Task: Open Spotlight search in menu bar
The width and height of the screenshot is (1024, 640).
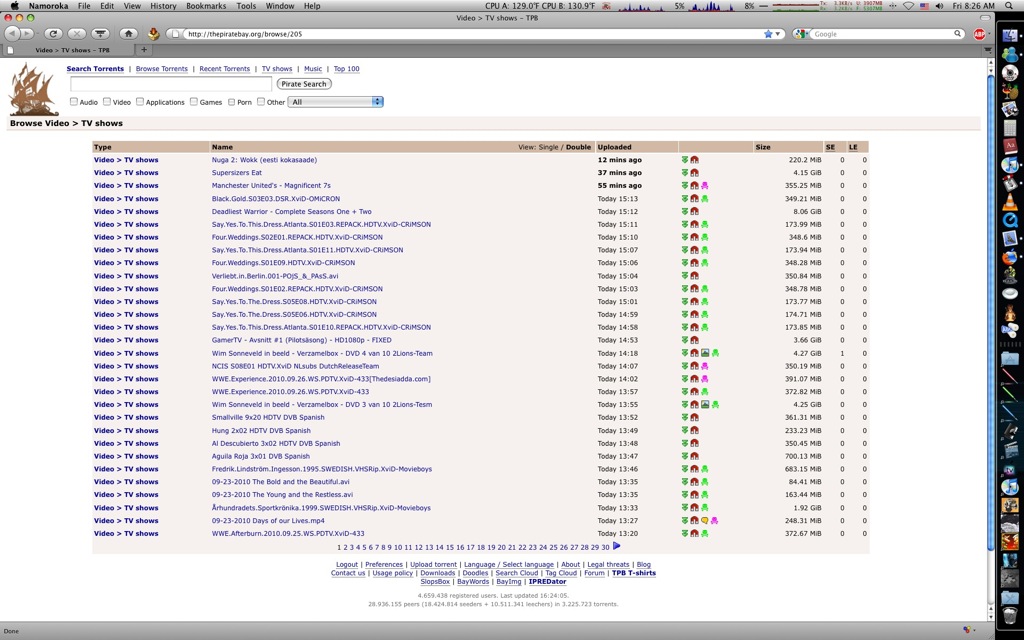Action: pyautogui.click(x=1008, y=5)
